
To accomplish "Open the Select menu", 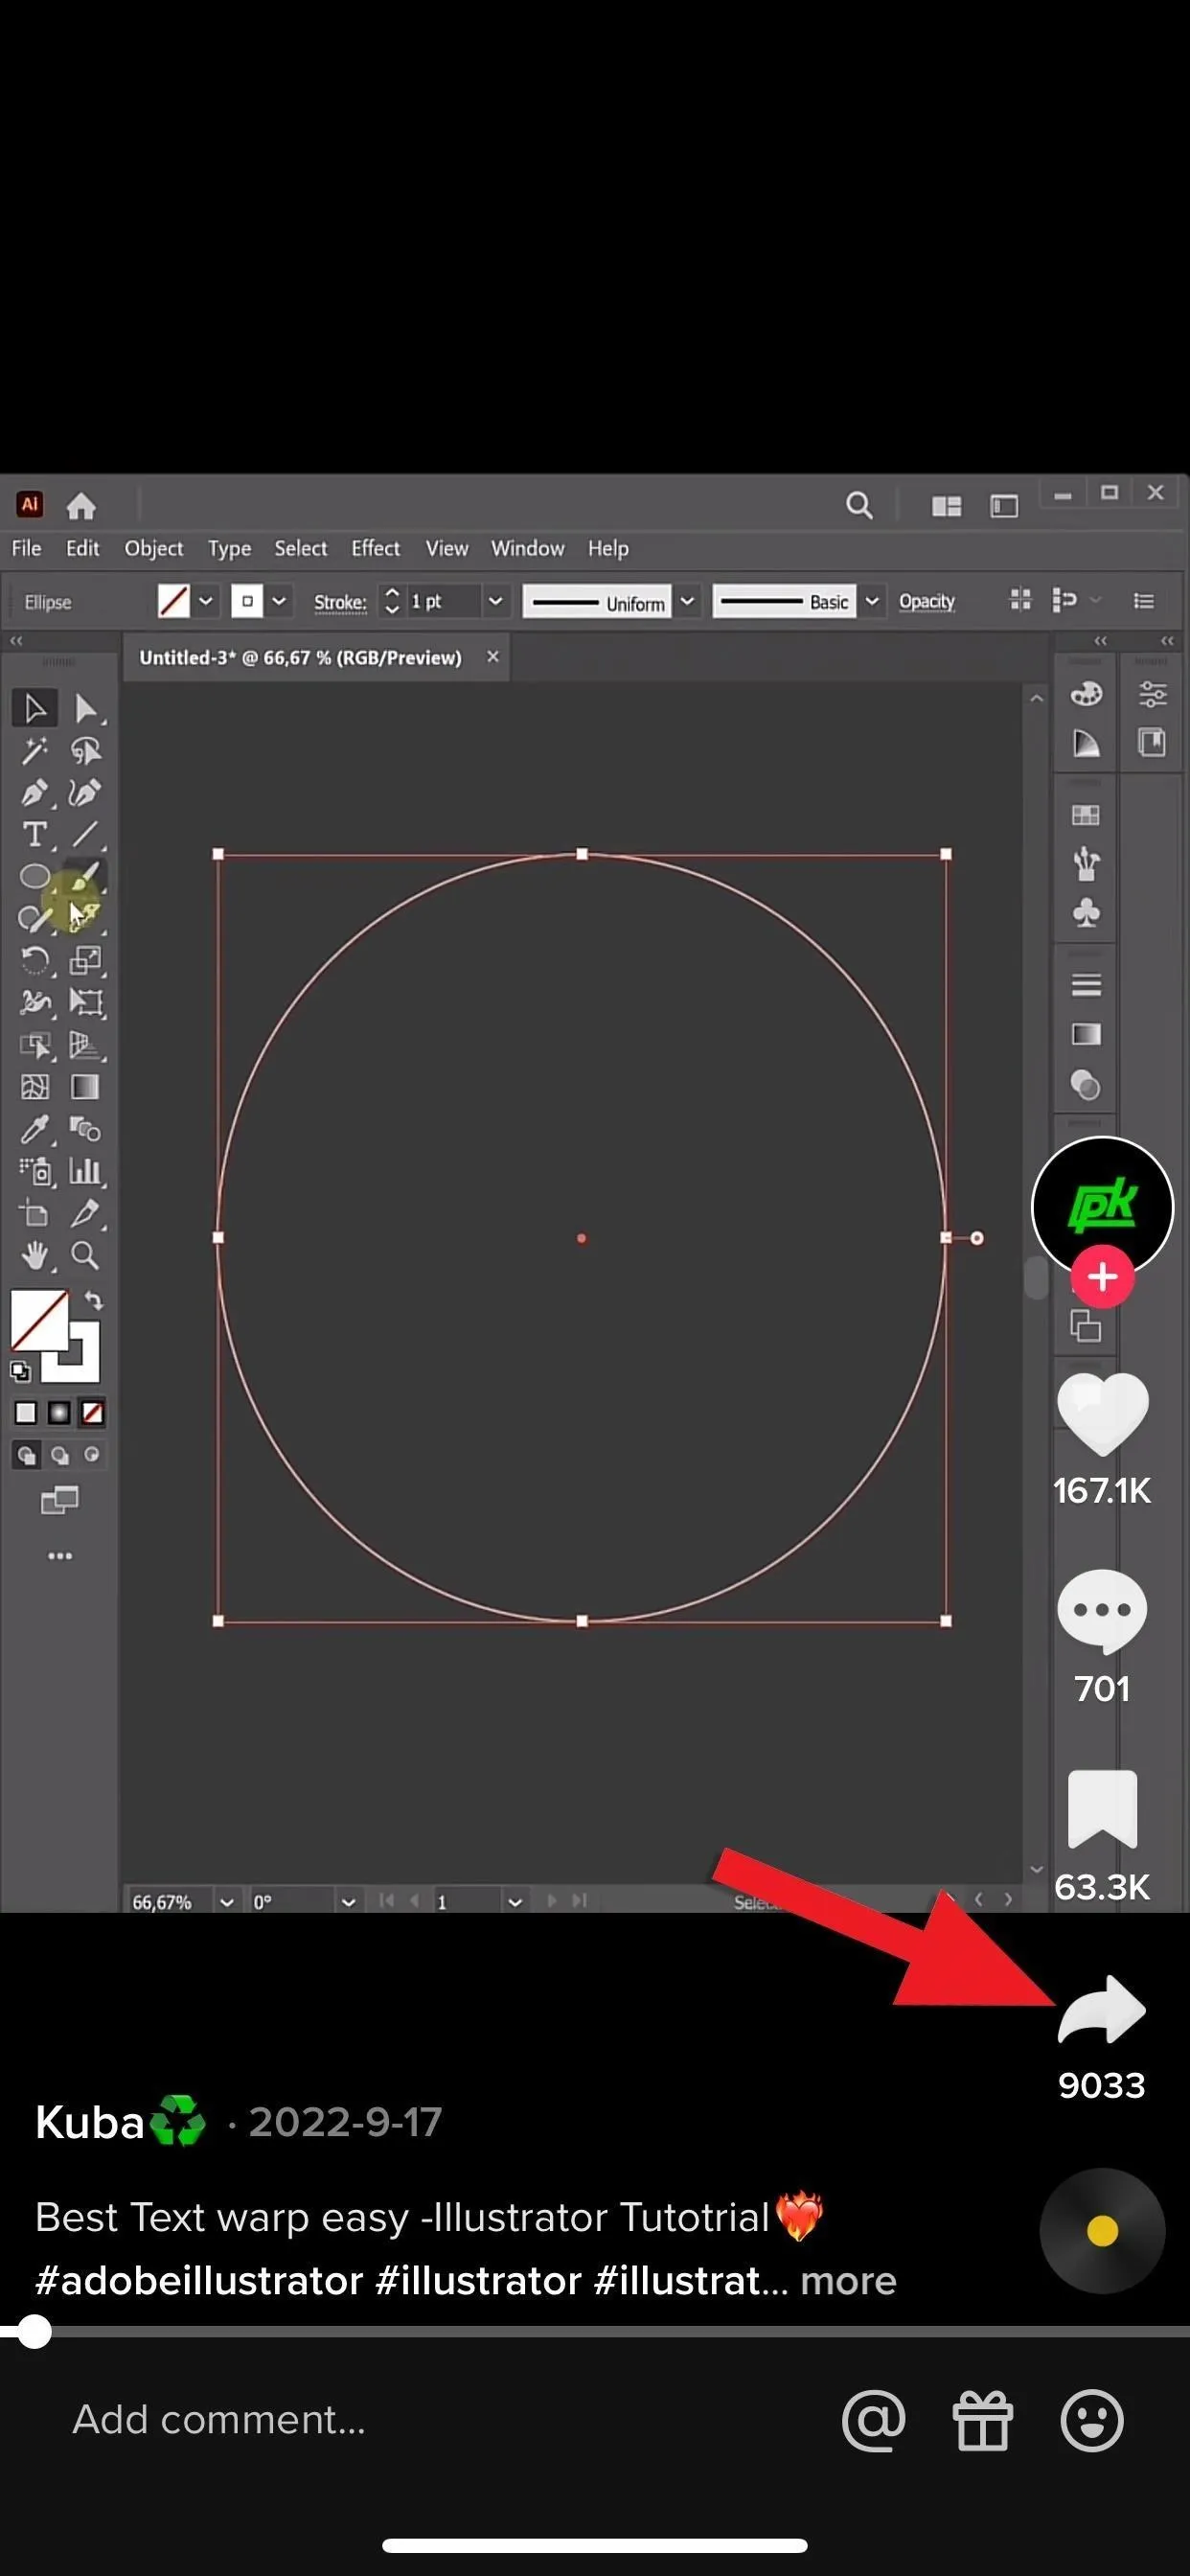I will point(301,548).
